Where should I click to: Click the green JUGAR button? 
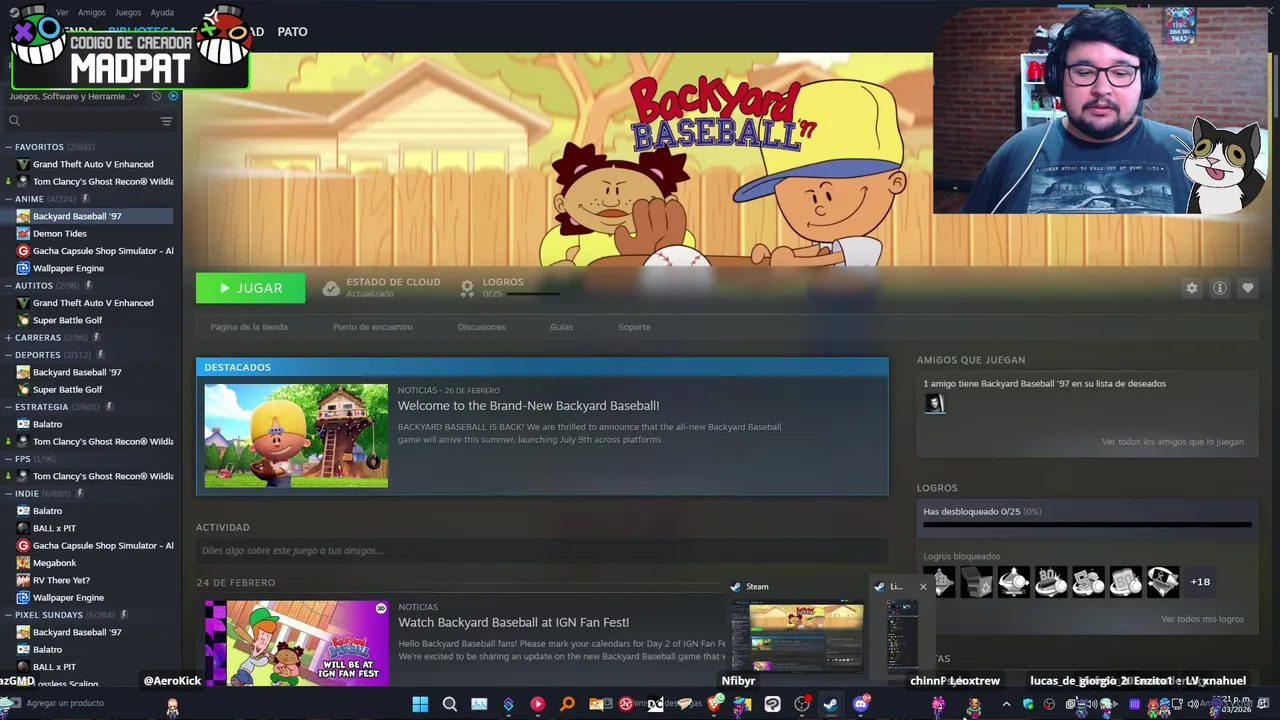[250, 288]
